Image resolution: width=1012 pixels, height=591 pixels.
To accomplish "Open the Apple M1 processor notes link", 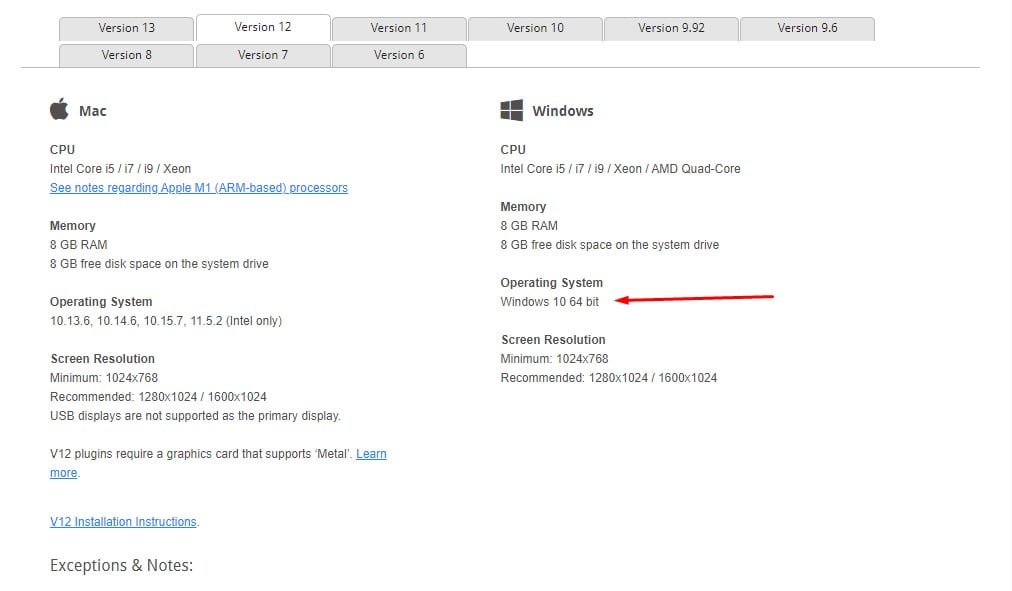I will (199, 188).
